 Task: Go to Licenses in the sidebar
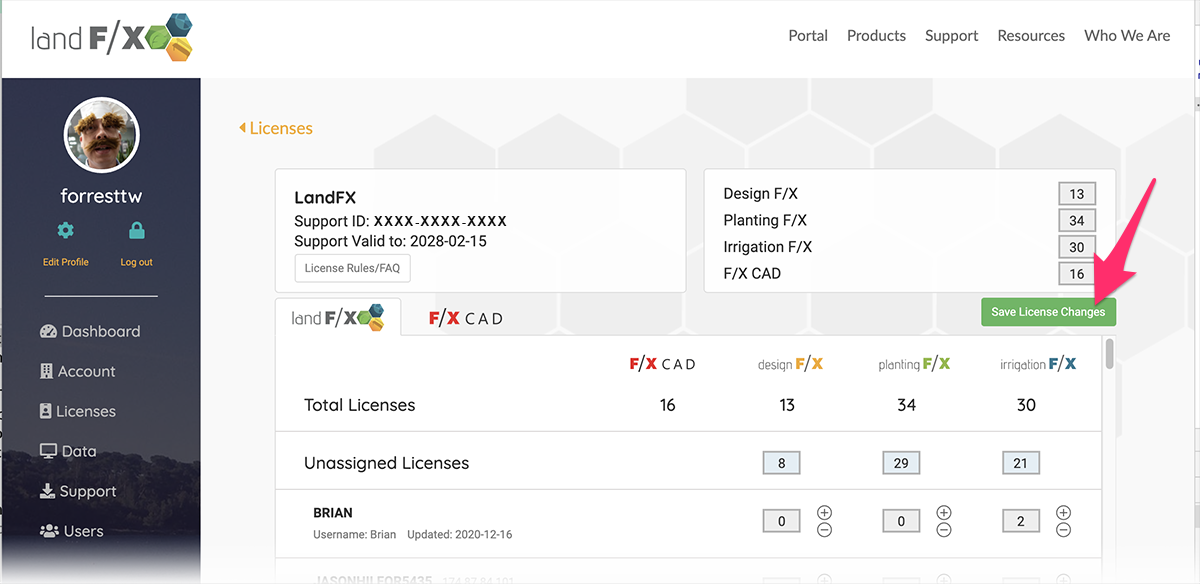tap(77, 411)
